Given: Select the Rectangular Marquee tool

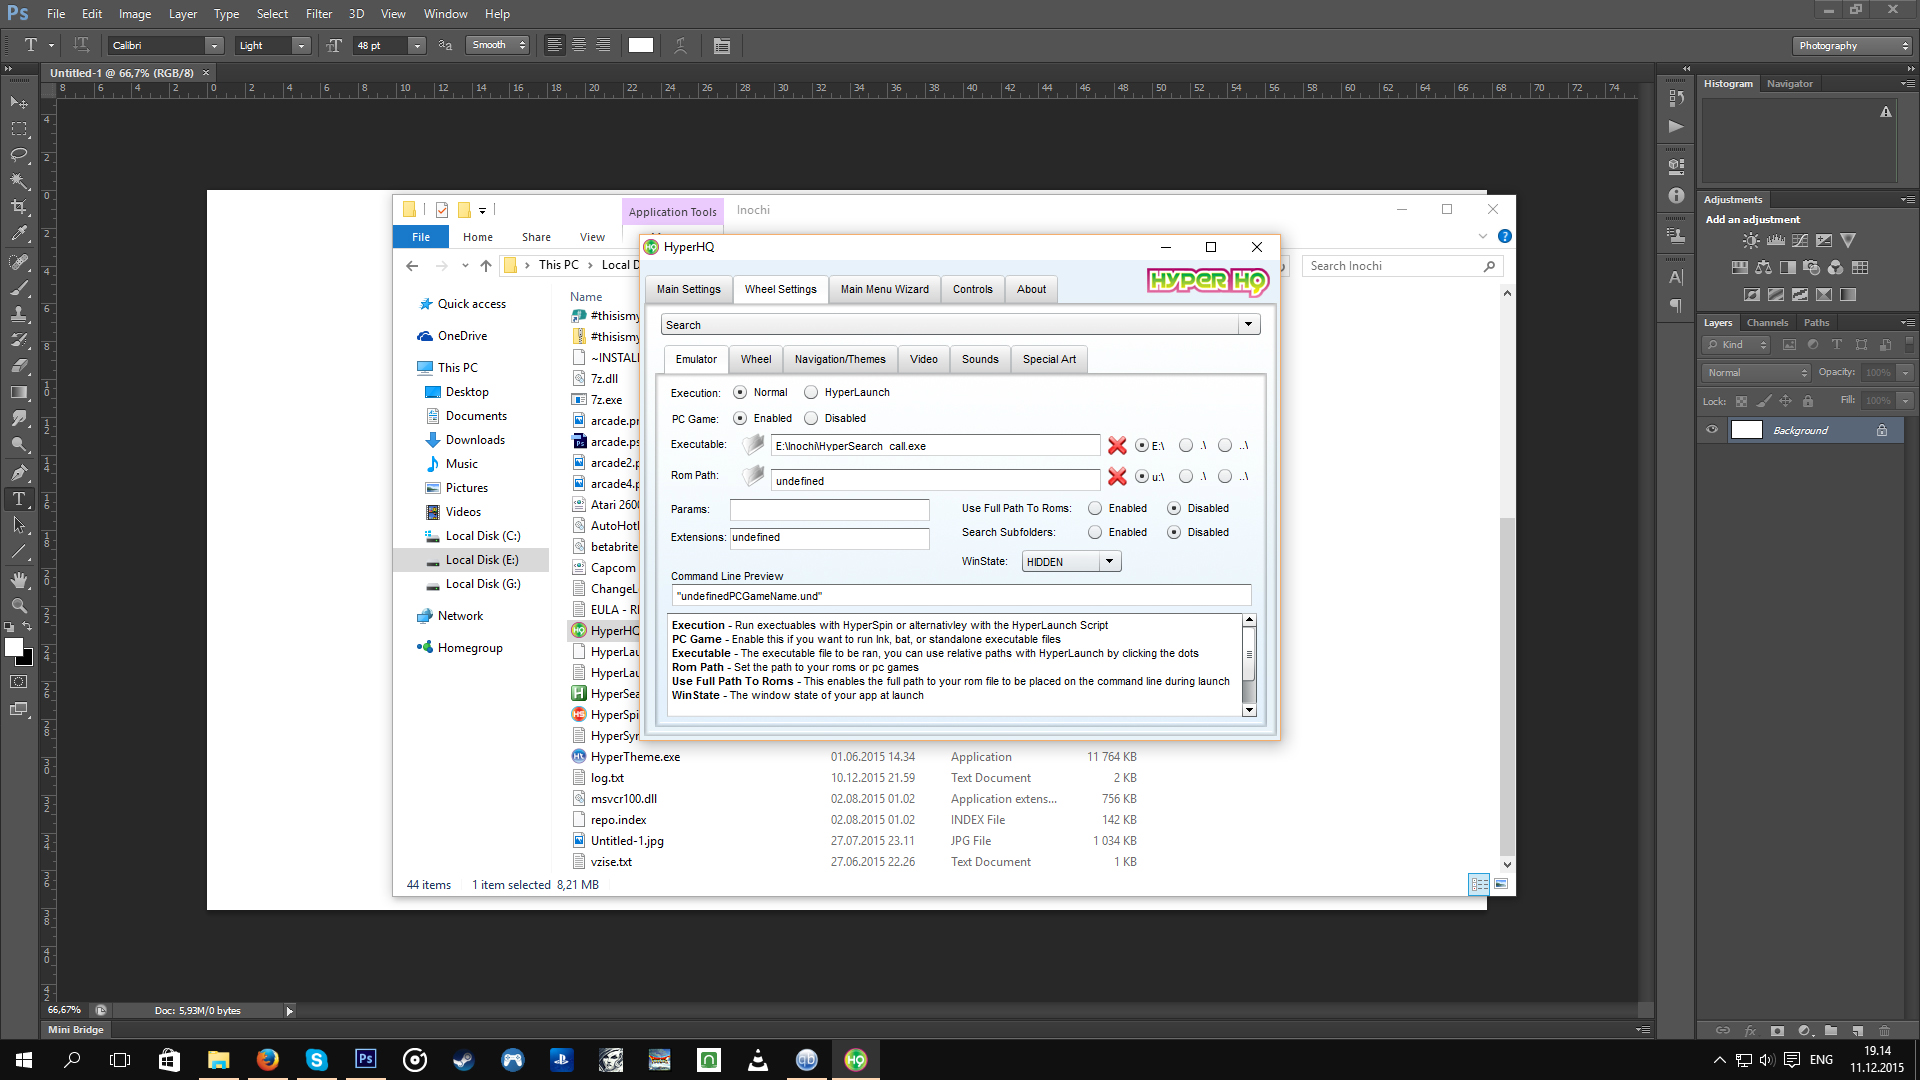Looking at the screenshot, I should [x=19, y=128].
